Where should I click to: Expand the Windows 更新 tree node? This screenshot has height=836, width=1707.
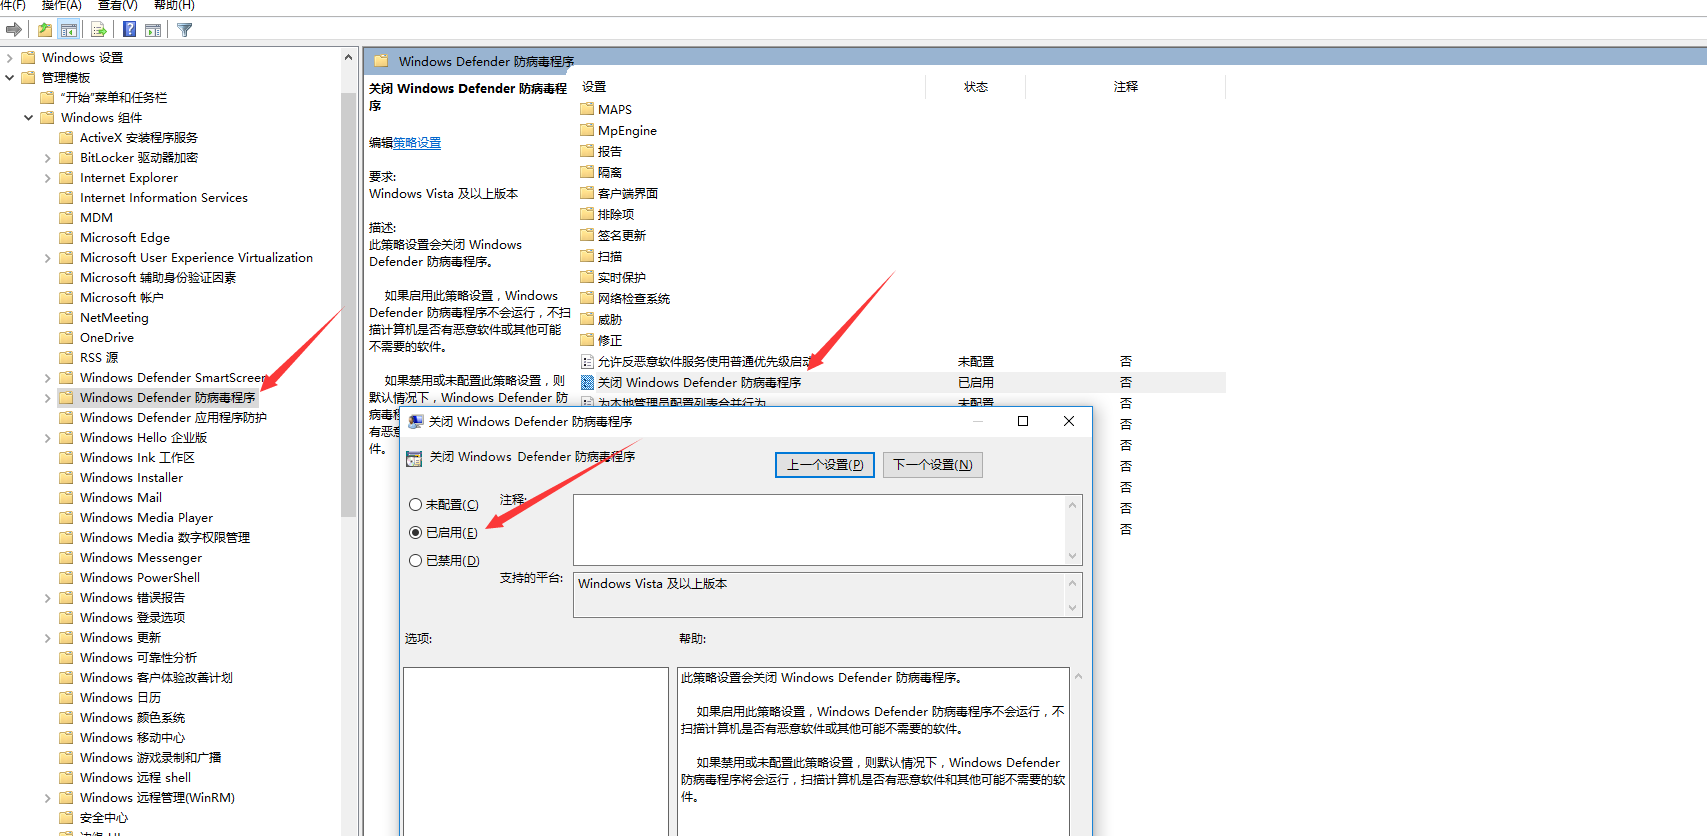tap(48, 638)
